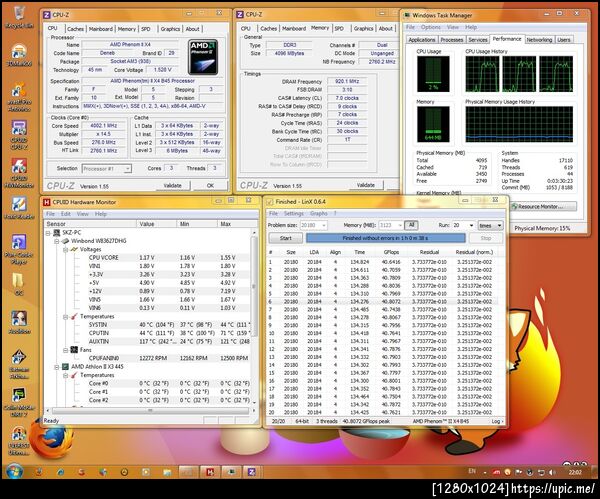Click the Task Manager taskbar button
This screenshot has height=499, width=600.
click(231, 472)
